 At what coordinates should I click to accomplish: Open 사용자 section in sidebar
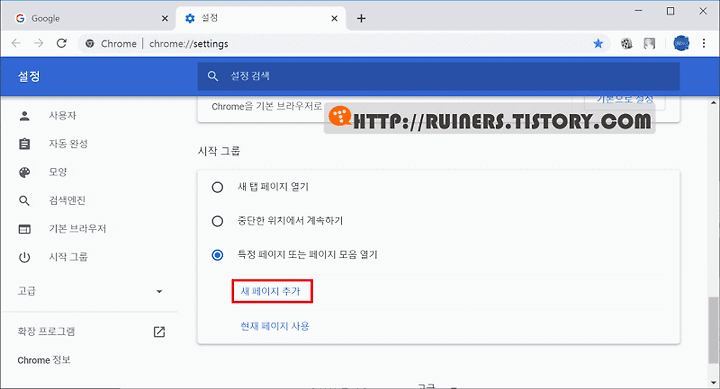tap(62, 116)
